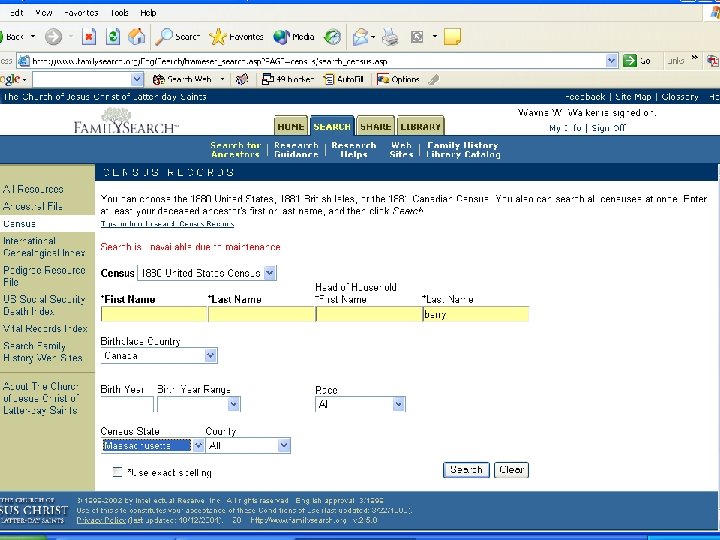
Task: Select the SEARCH tab
Action: click(x=332, y=126)
